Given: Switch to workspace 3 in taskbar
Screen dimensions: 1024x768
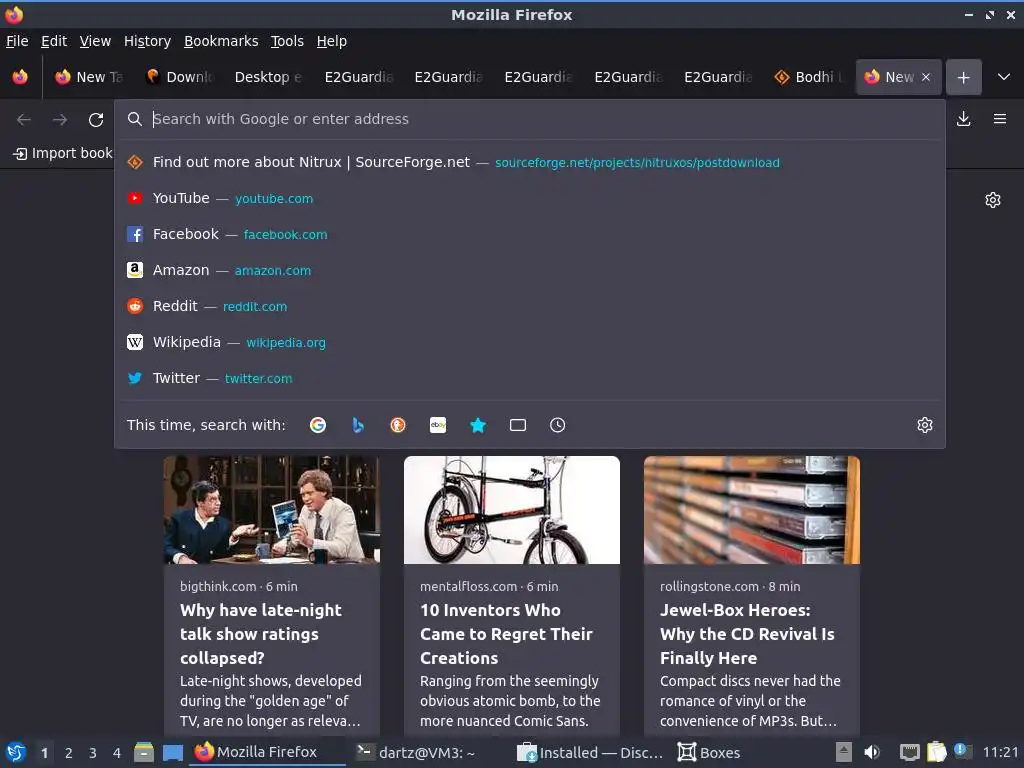Looking at the screenshot, I should (x=93, y=753).
